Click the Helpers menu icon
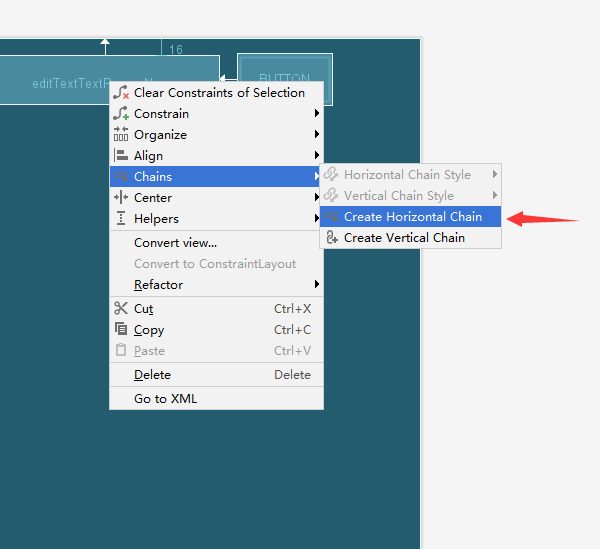This screenshot has width=600, height=549. click(121, 219)
